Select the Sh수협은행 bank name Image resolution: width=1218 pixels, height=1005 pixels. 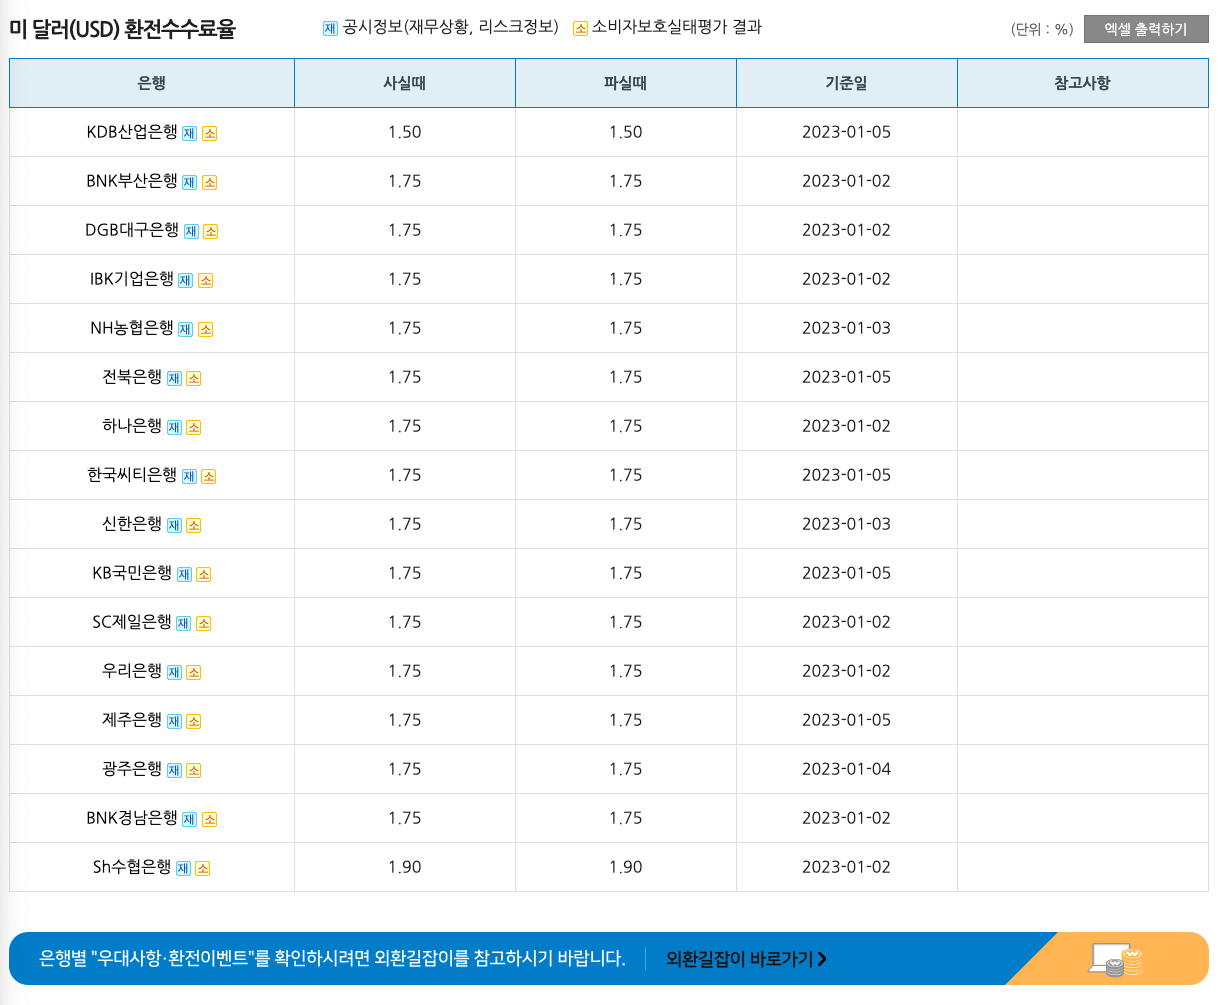[x=132, y=867]
